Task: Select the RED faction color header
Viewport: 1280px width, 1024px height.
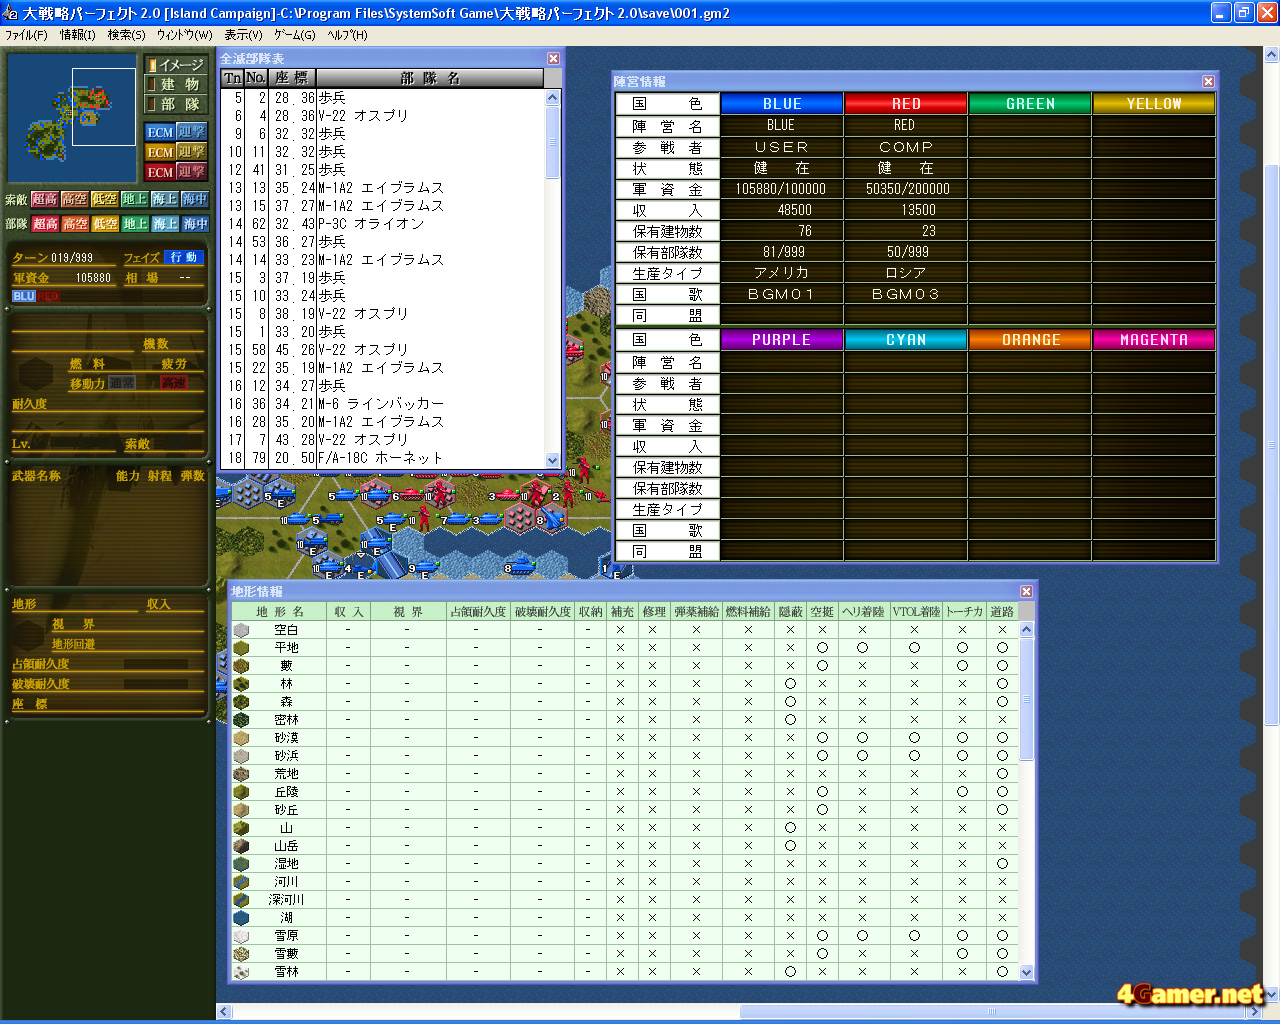Action: tap(906, 104)
